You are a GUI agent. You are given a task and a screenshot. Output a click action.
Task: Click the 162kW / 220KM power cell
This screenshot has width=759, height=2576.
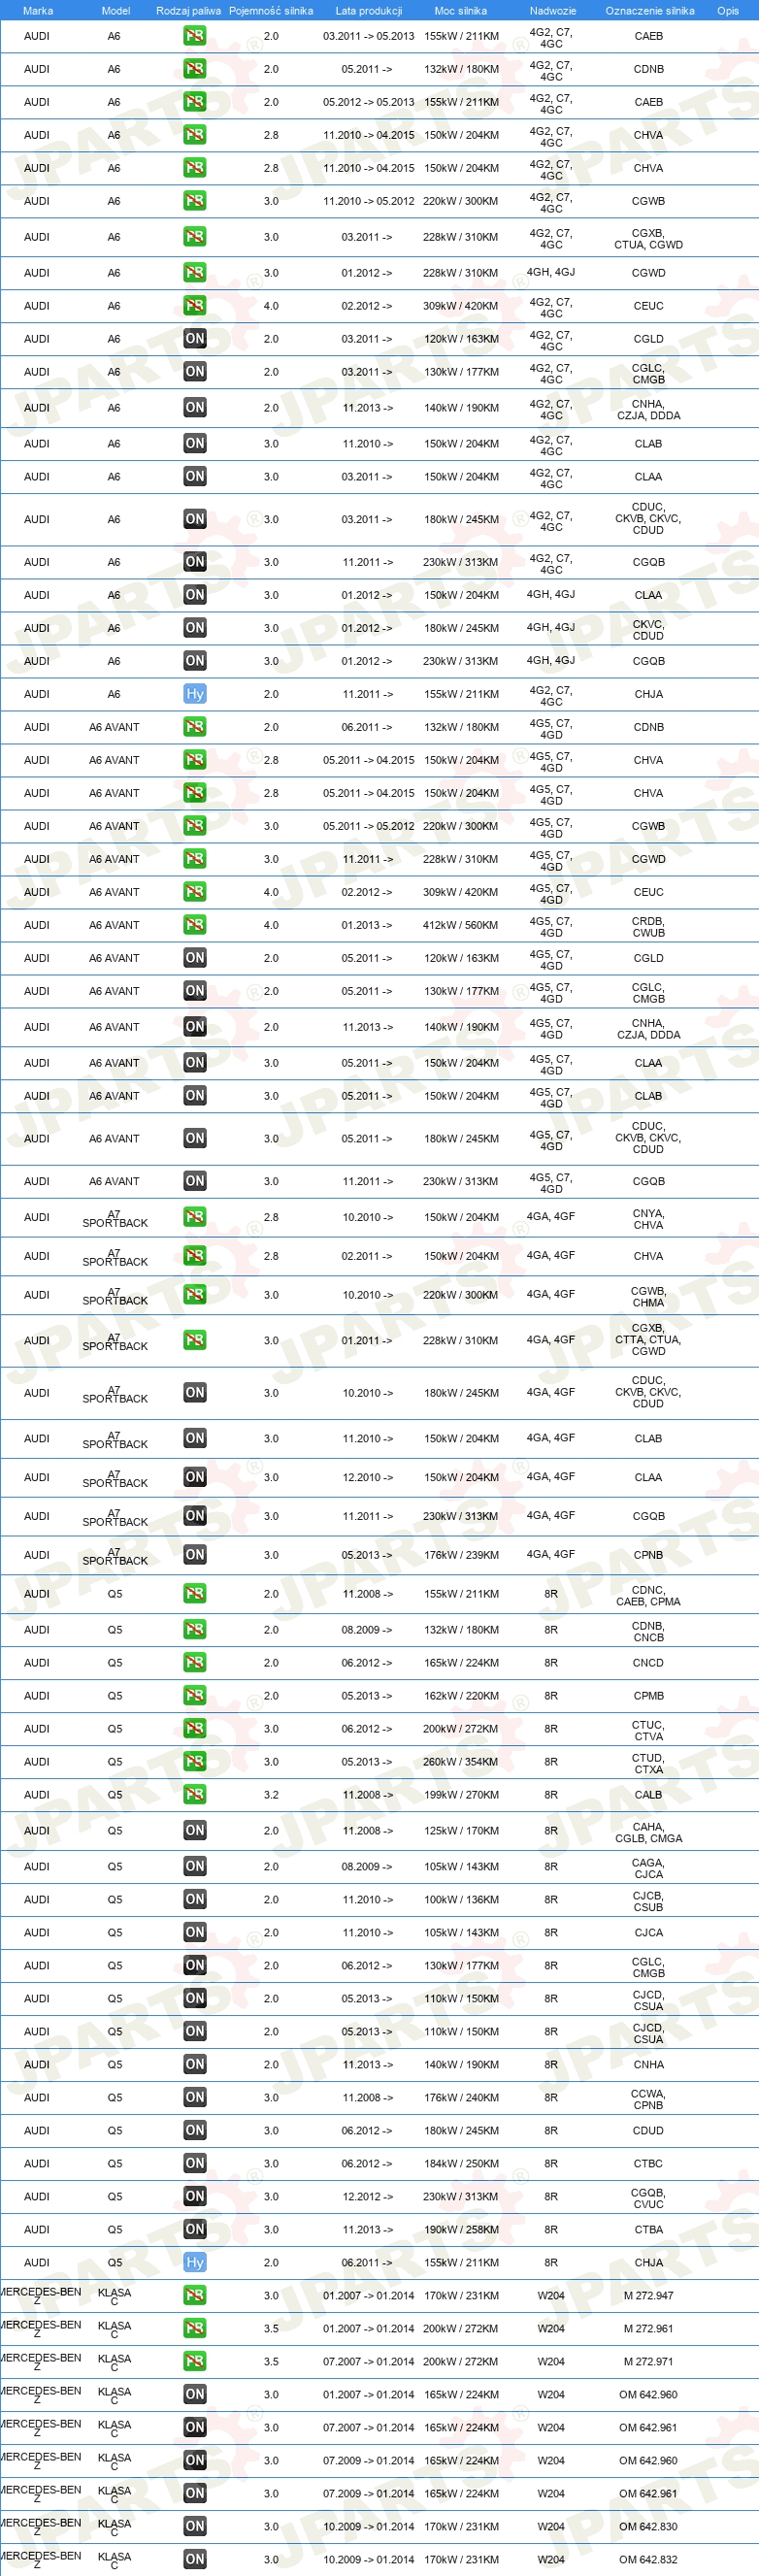coord(461,1696)
